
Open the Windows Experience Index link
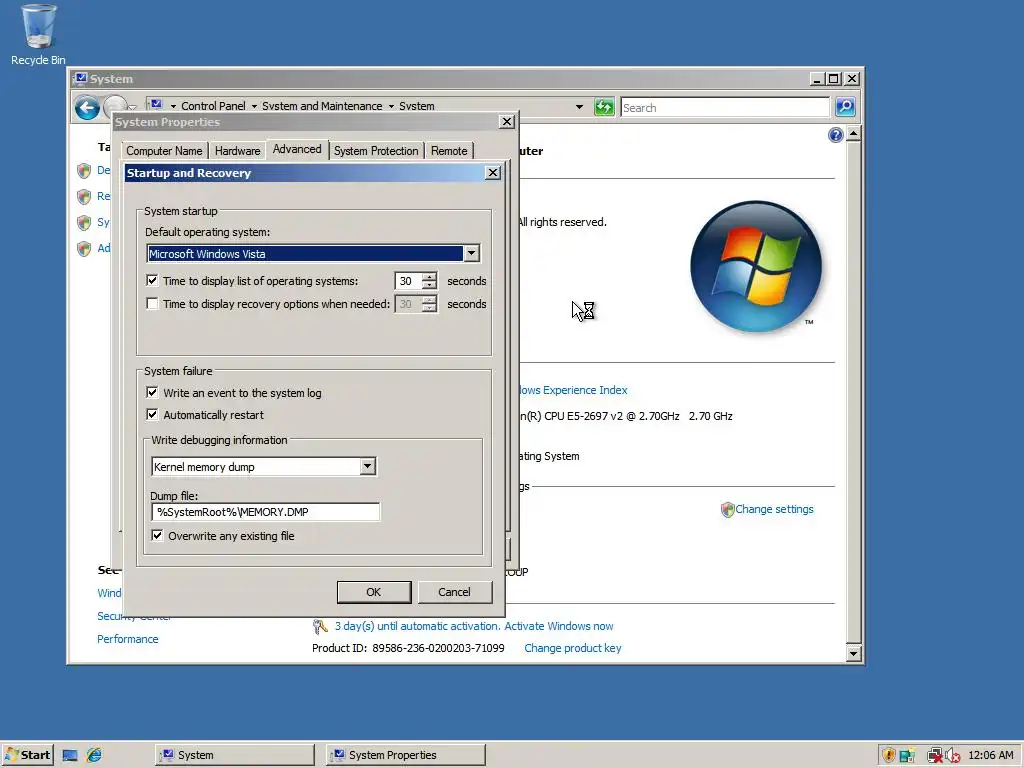click(573, 390)
